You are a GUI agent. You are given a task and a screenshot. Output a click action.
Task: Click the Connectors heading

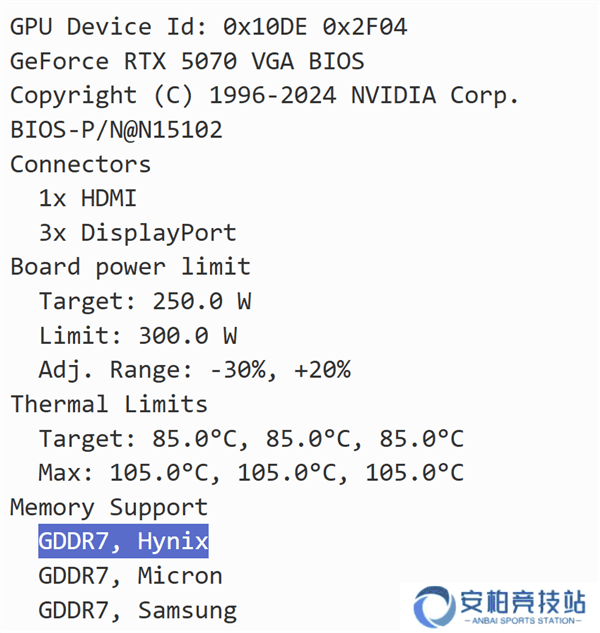80,164
